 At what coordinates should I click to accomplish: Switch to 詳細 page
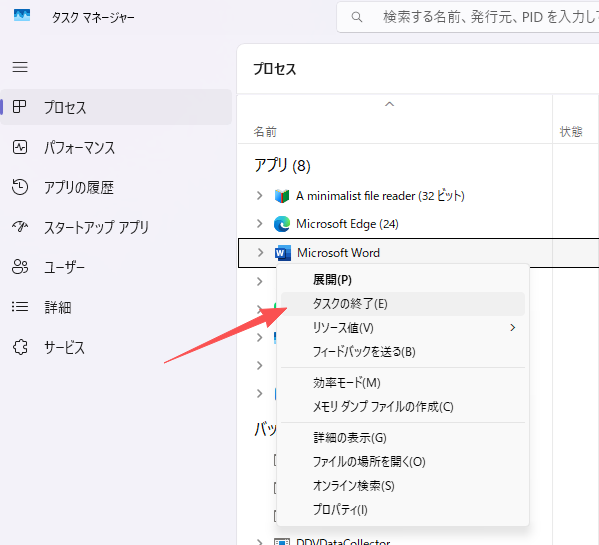pyautogui.click(x=116, y=307)
